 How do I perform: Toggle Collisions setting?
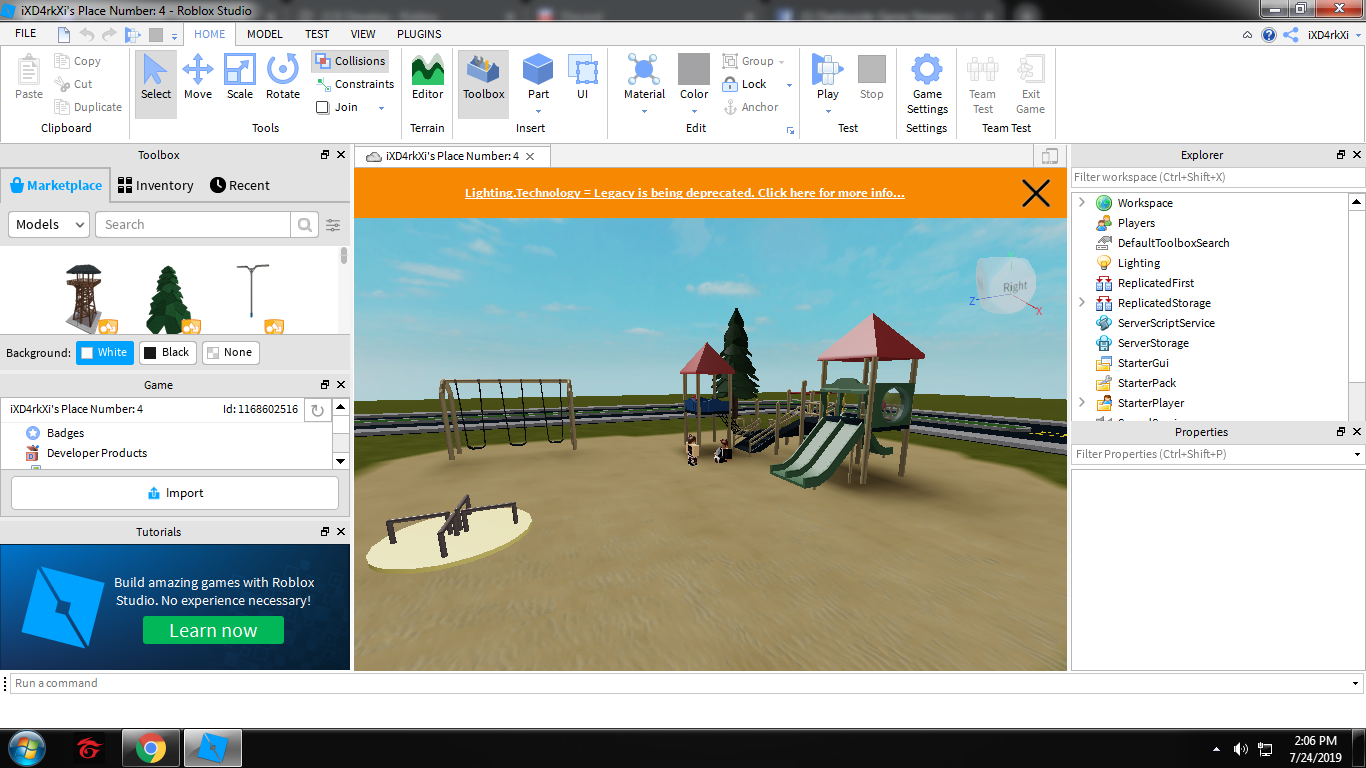coord(350,61)
